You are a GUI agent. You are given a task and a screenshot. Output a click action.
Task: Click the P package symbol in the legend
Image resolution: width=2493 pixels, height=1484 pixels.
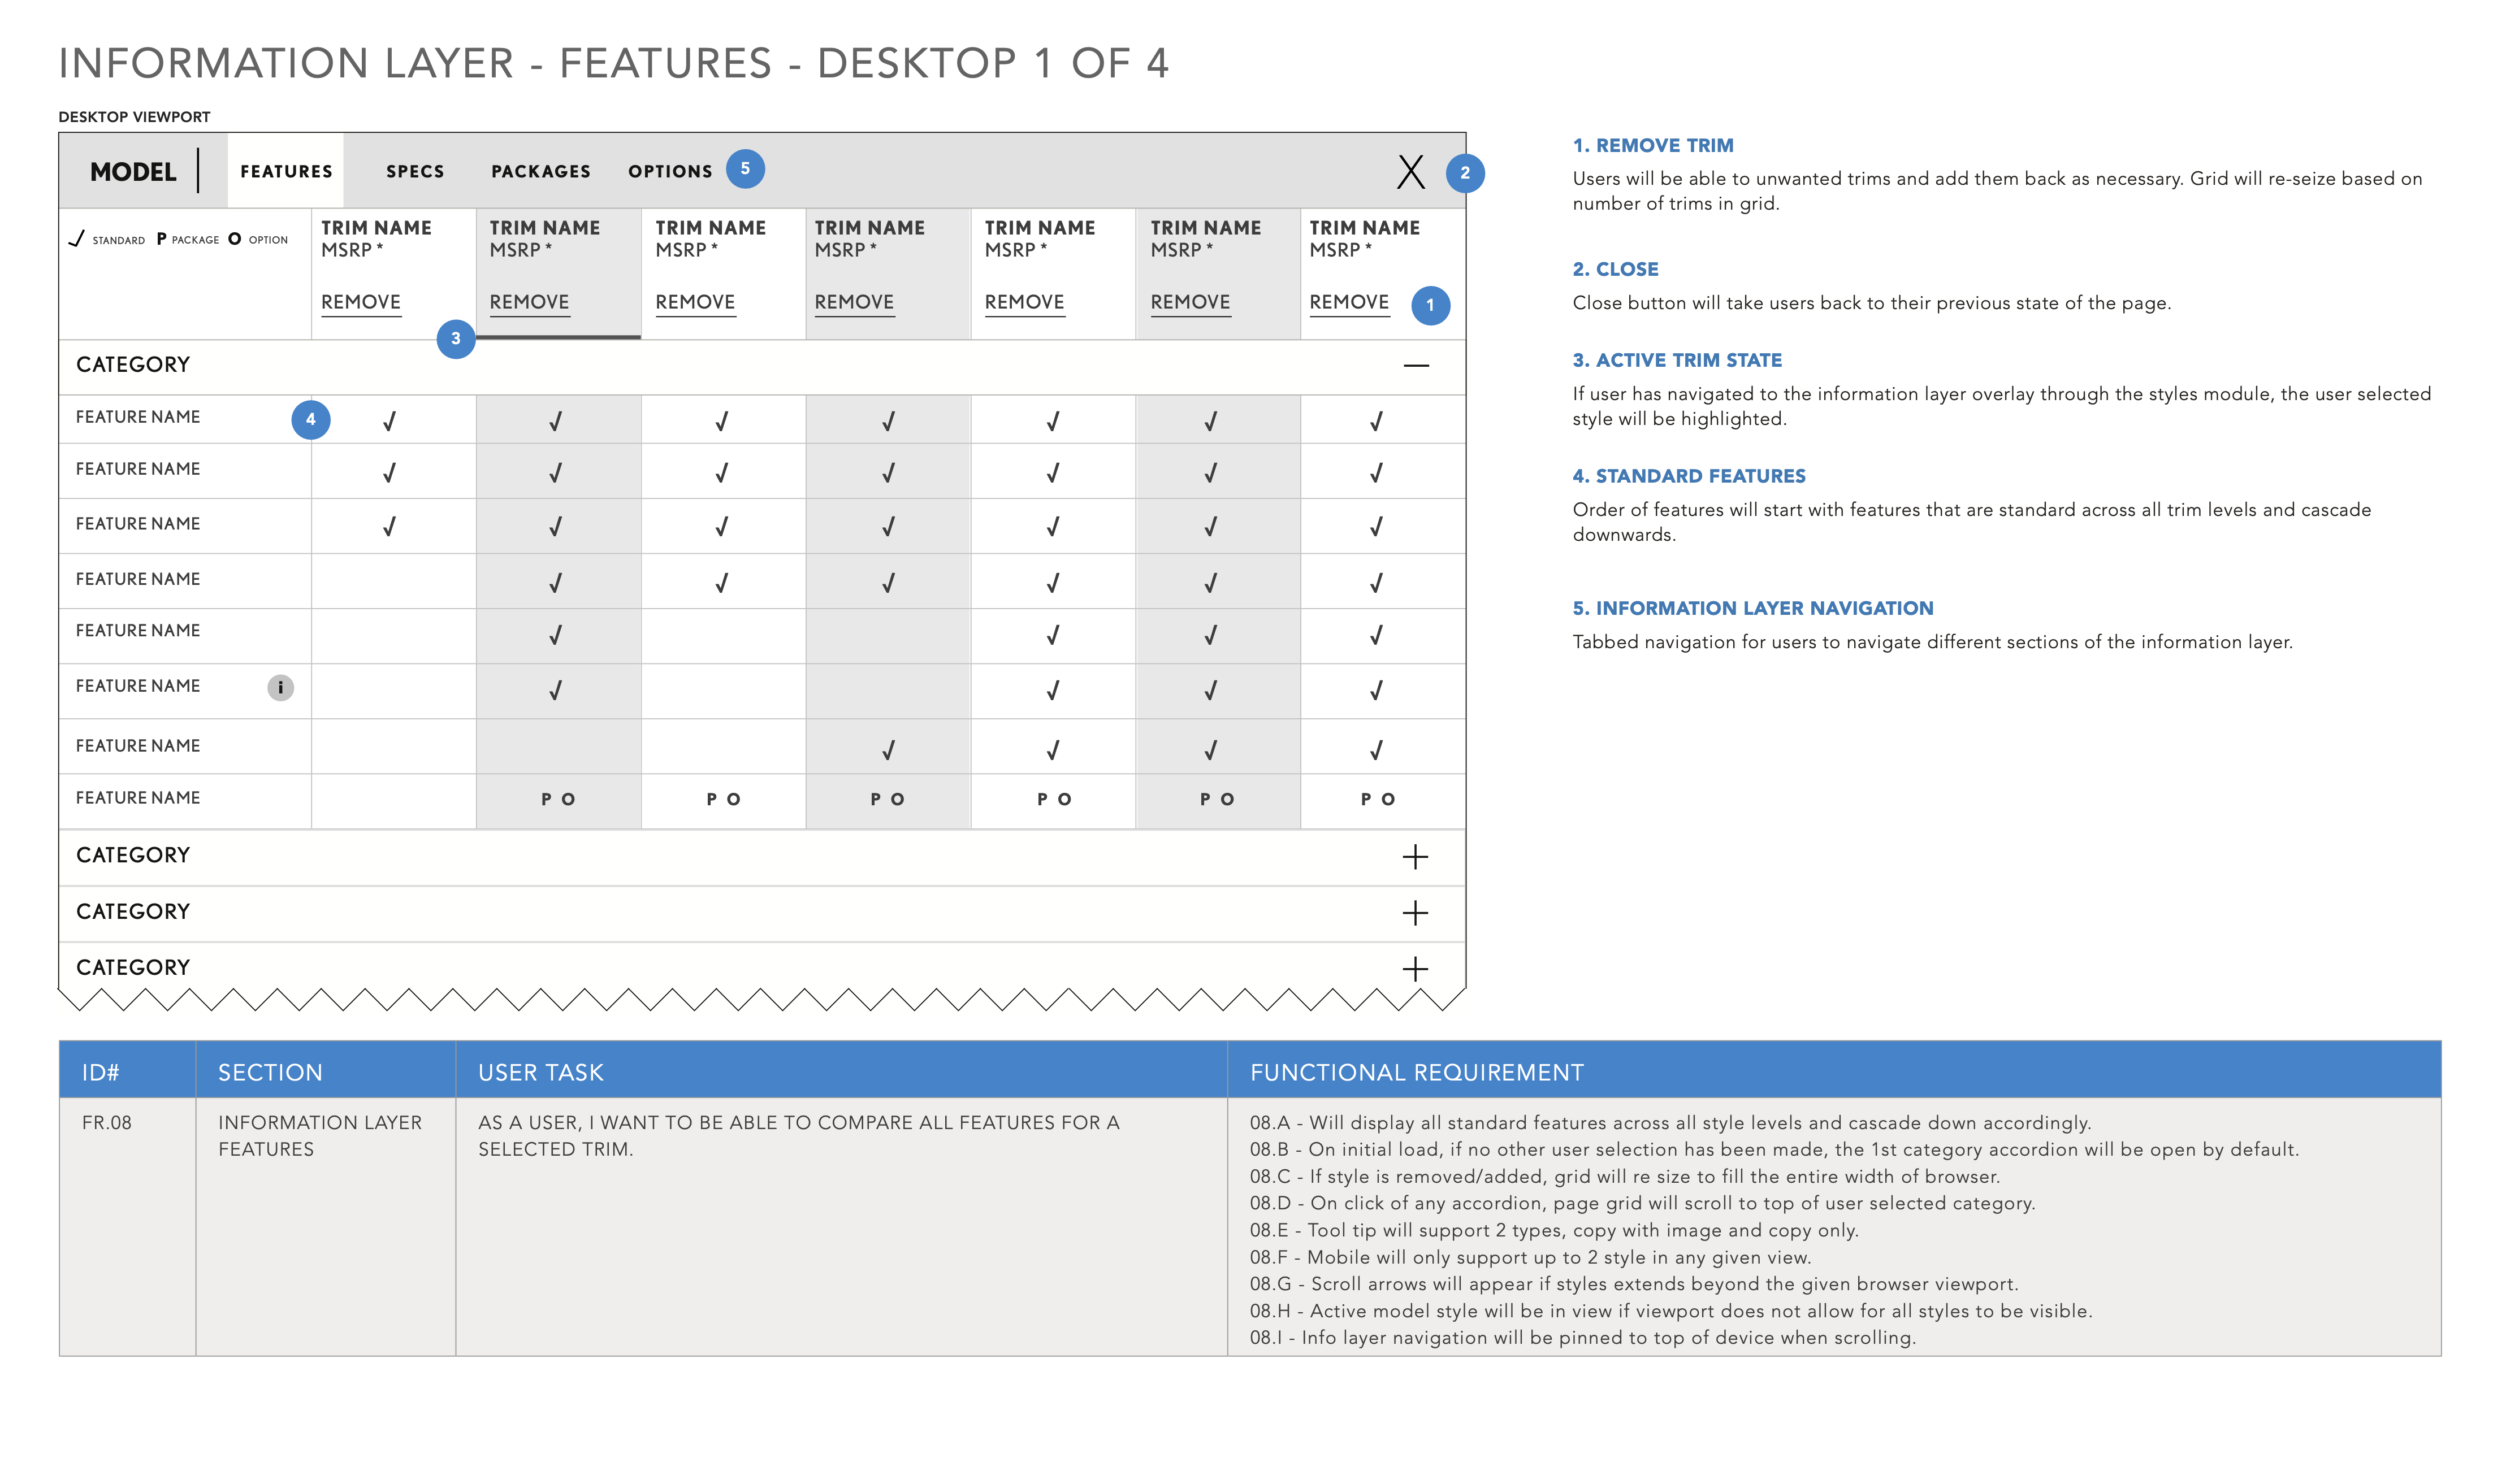161,239
